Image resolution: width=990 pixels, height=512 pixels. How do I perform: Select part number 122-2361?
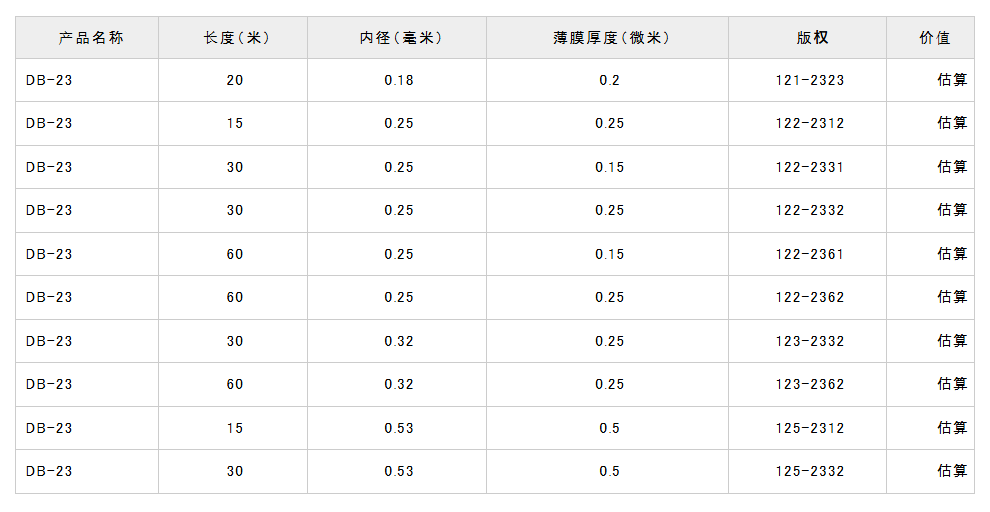[x=809, y=254]
